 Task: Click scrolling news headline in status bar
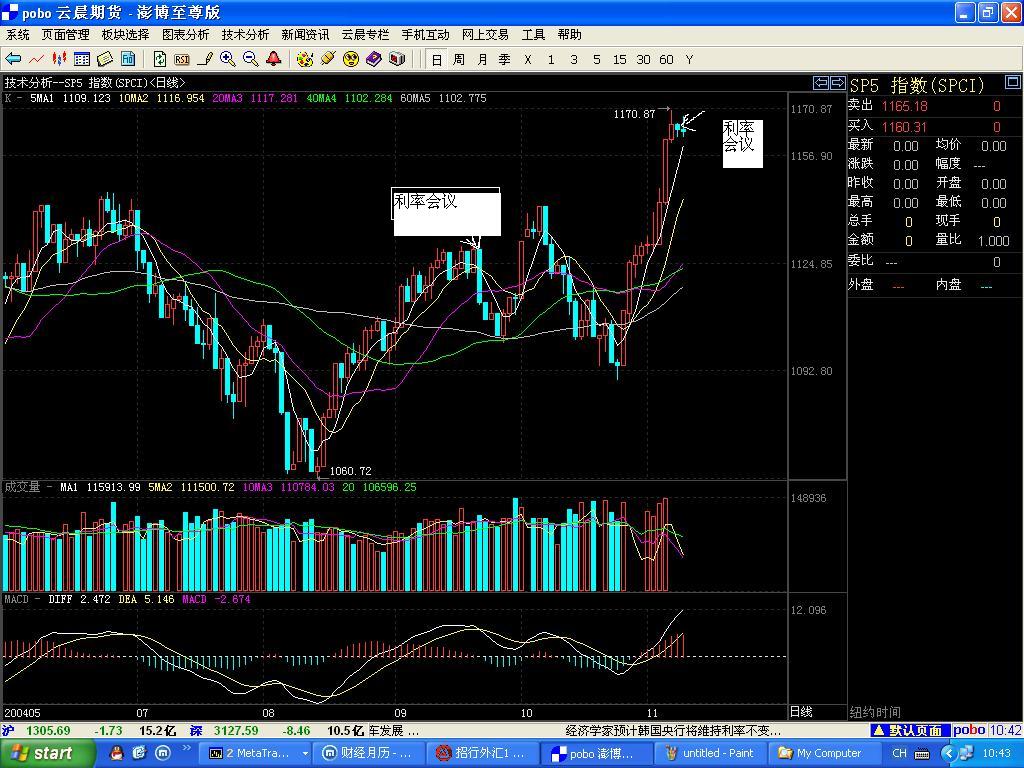673,730
